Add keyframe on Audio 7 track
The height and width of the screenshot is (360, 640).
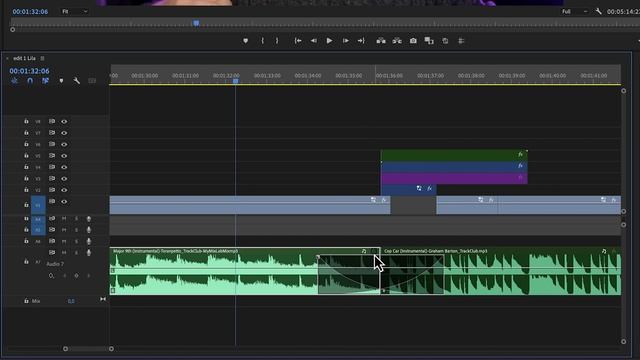(76, 276)
